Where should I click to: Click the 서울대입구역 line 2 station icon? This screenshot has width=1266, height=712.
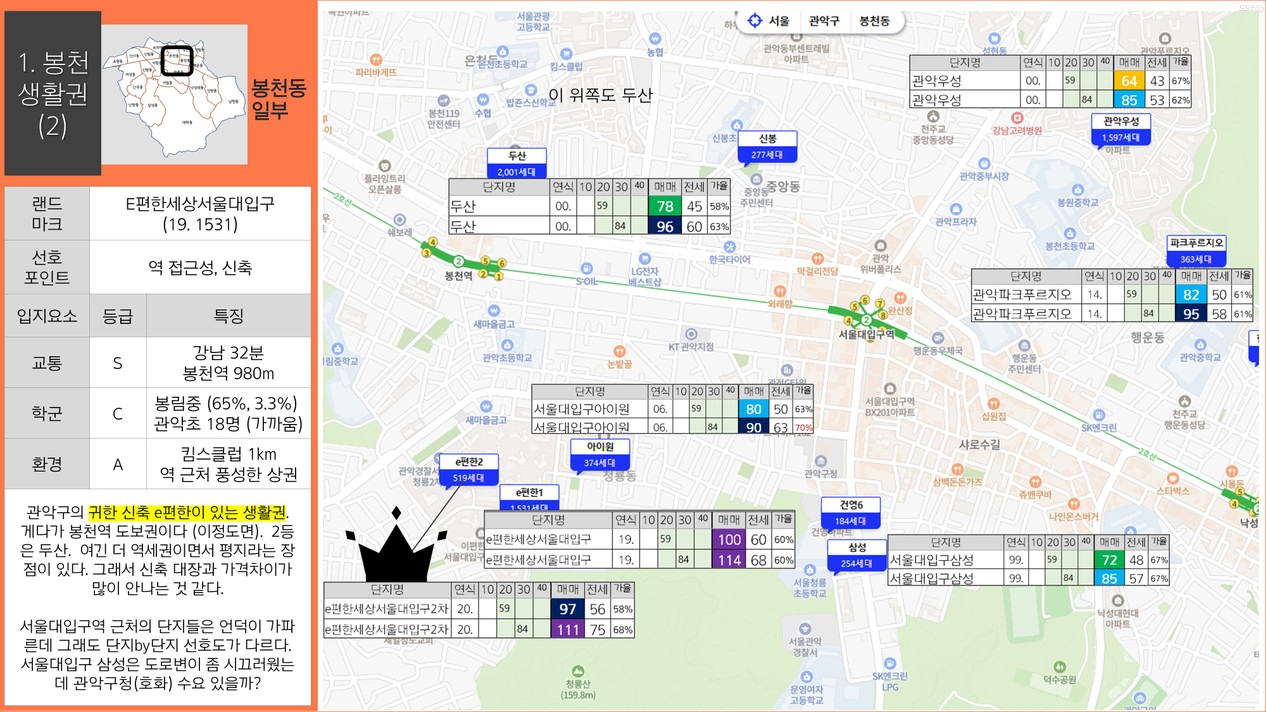867,319
